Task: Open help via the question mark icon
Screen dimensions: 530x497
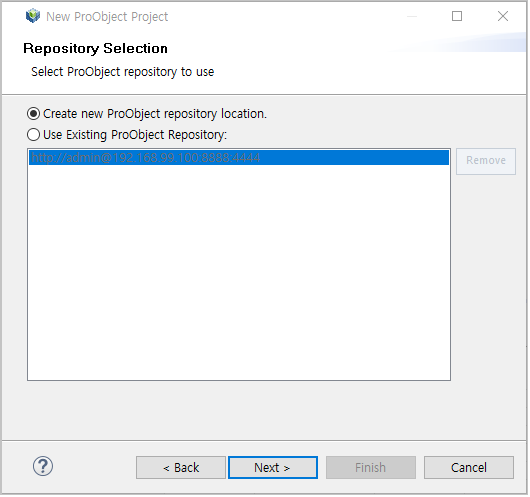Action: [x=43, y=467]
